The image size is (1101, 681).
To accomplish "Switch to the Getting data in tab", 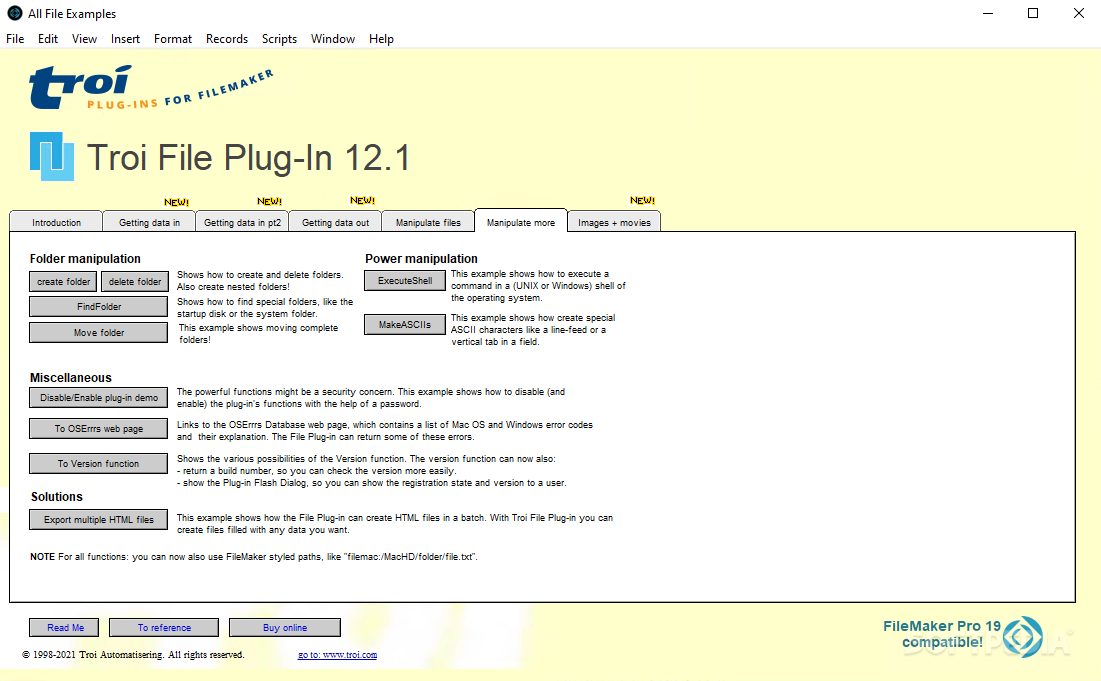I will [x=149, y=222].
